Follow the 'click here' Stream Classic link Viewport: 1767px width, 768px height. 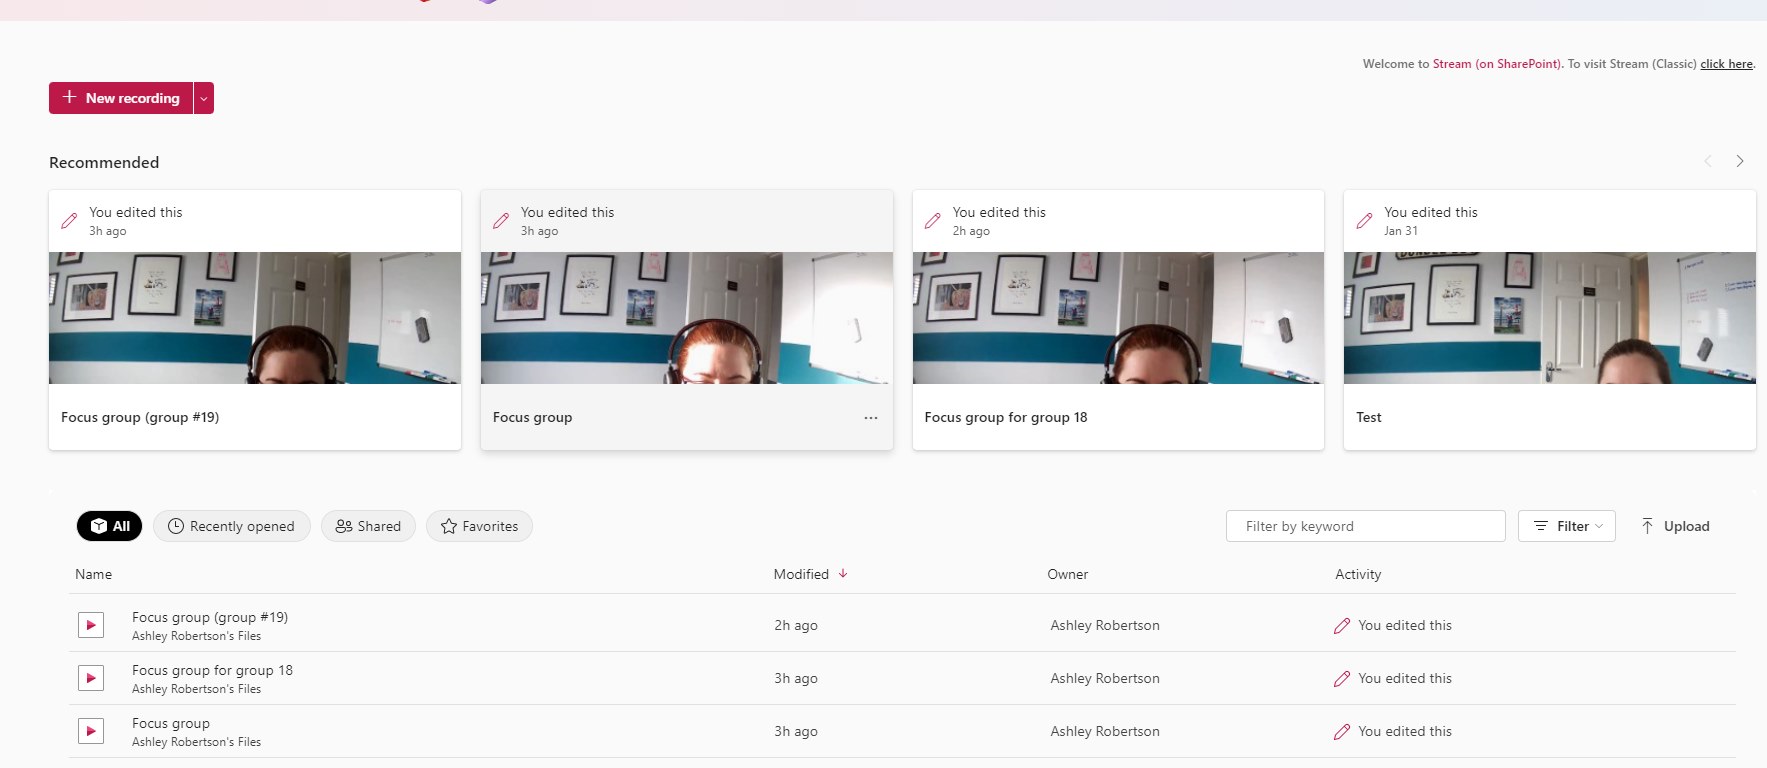pos(1726,64)
